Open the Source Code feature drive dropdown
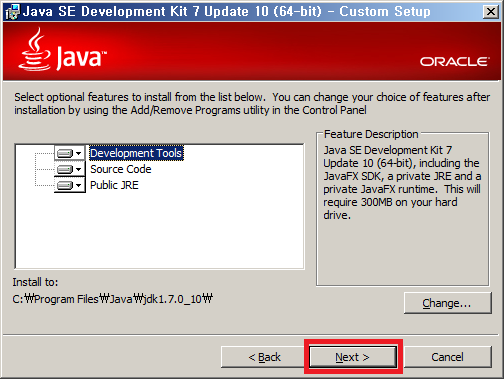This screenshot has height=379, width=504. (x=70, y=169)
